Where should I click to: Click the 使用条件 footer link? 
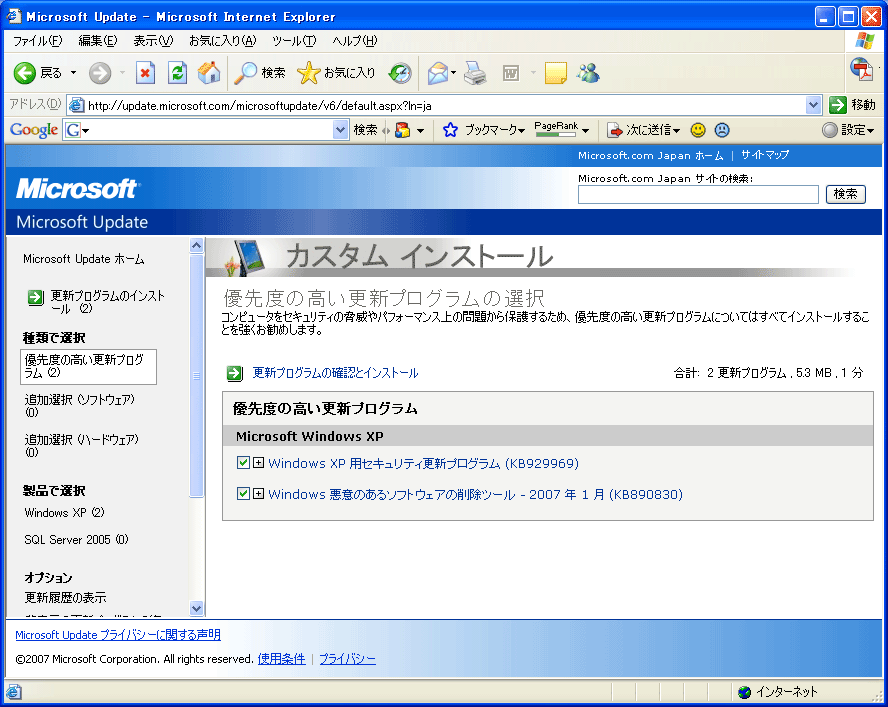pyautogui.click(x=281, y=659)
